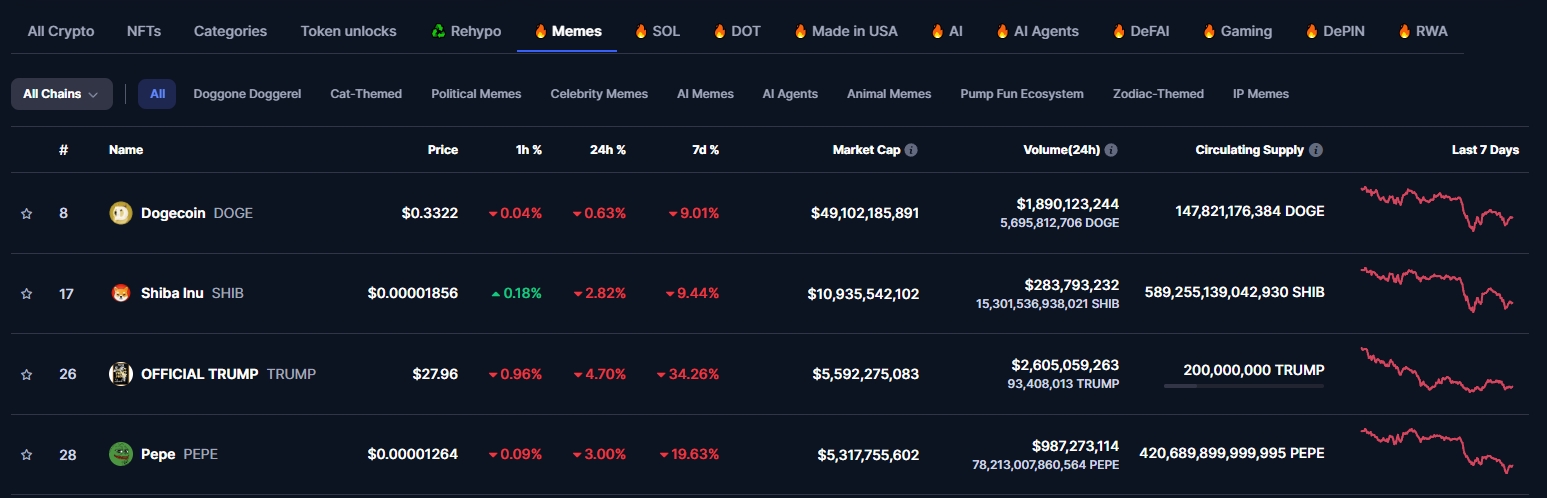The height and width of the screenshot is (498, 1547).
Task: Filter by Political Memes
Action: click(476, 94)
